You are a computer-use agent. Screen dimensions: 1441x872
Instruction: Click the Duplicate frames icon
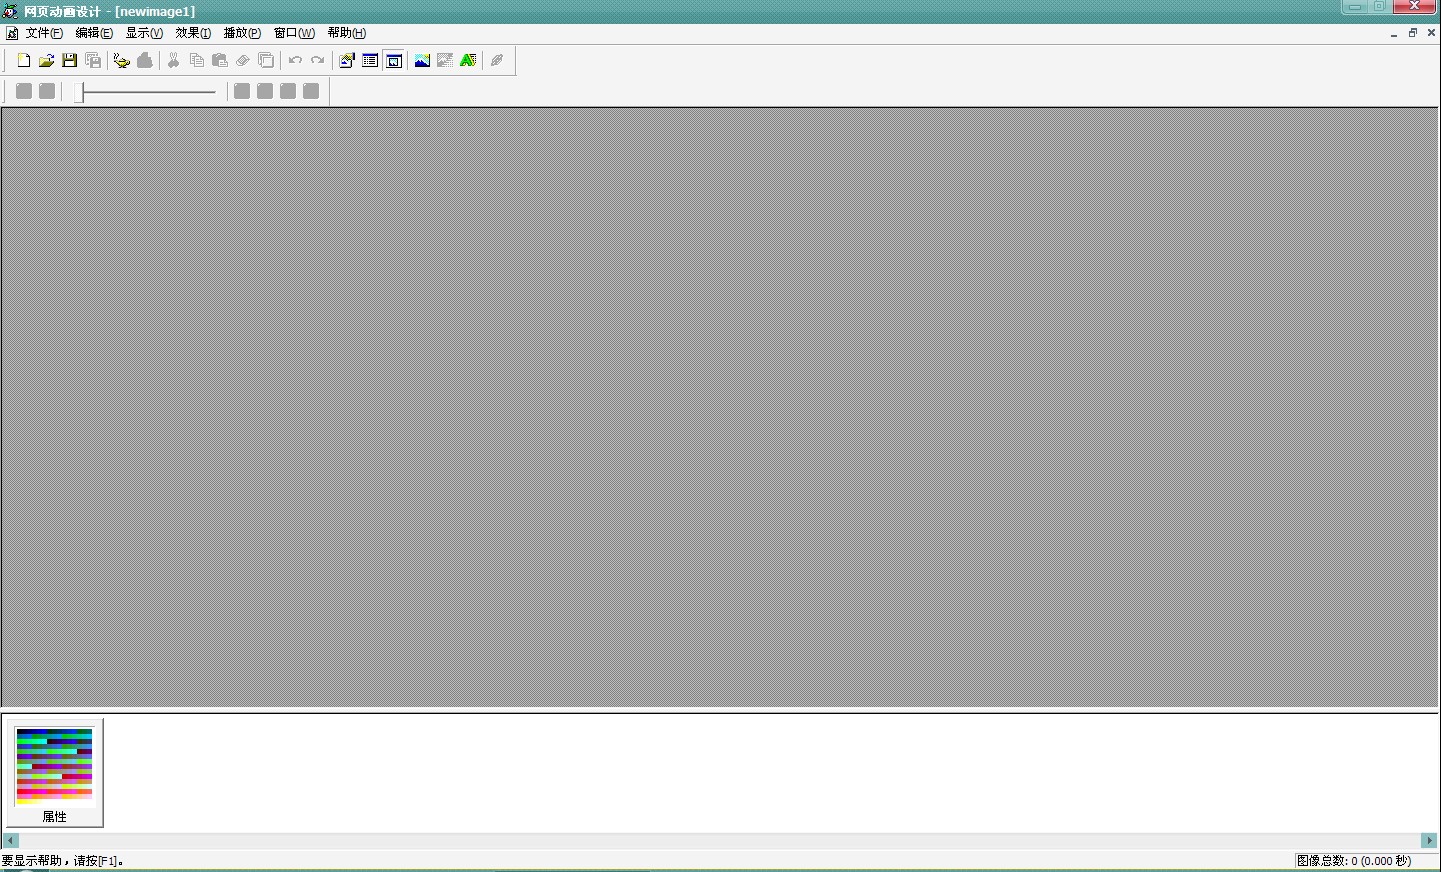pos(265,61)
